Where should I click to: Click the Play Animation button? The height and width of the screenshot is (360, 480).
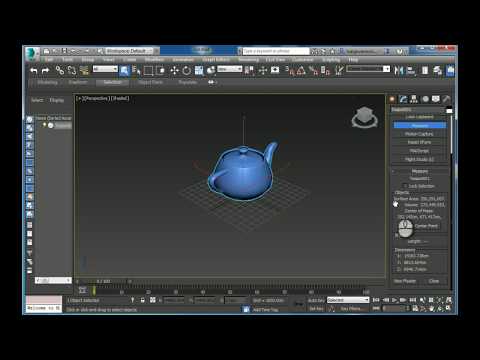click(394, 300)
